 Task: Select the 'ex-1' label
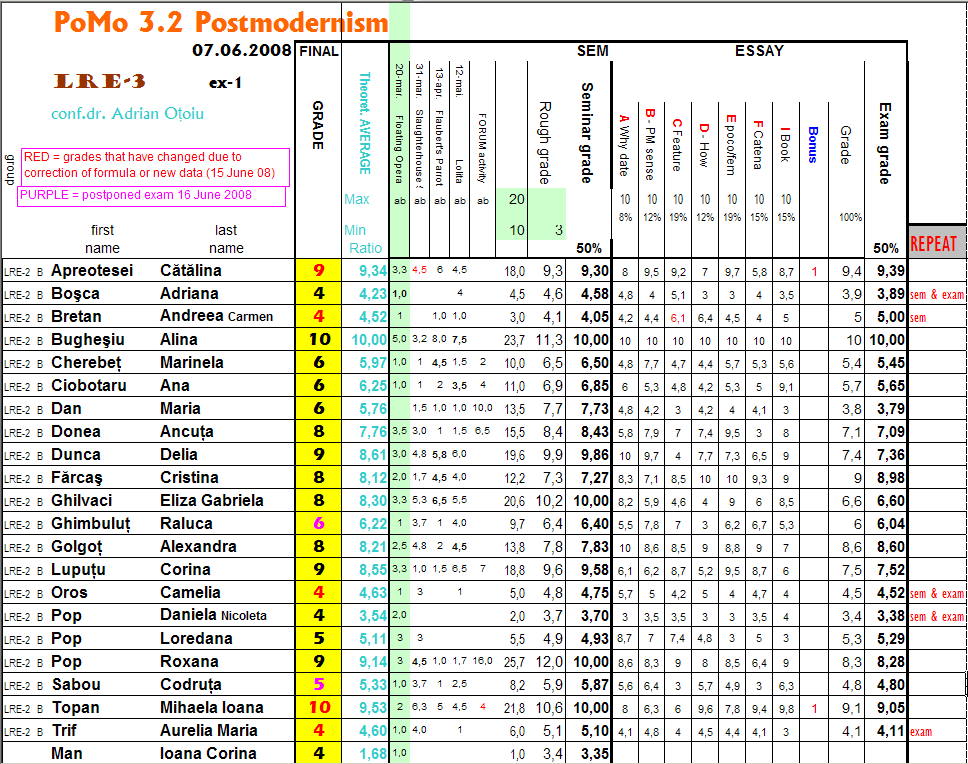225,83
